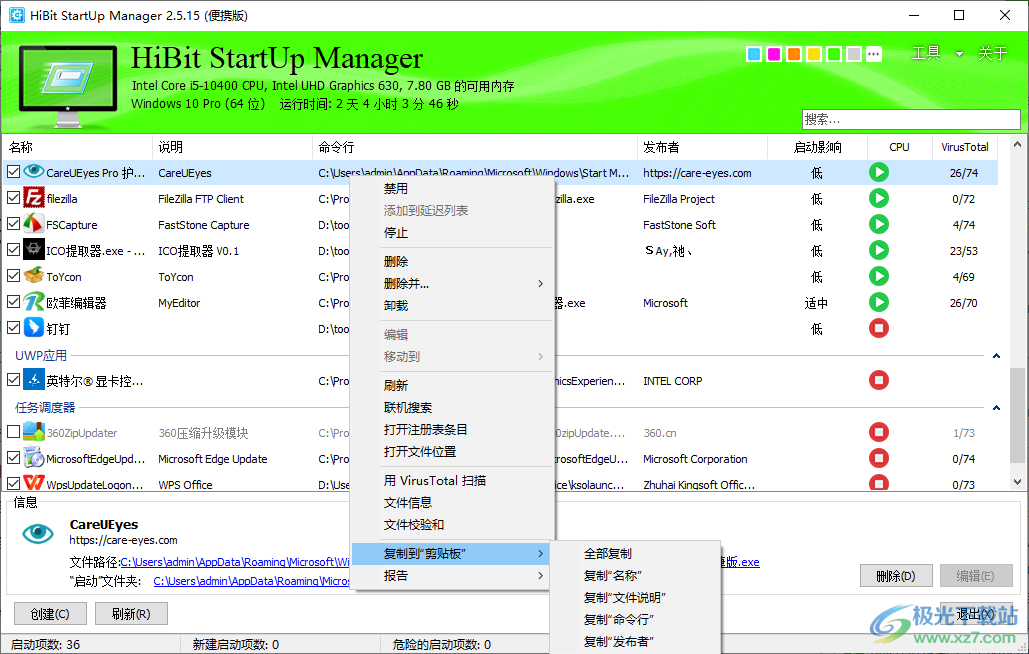Click green running icon for 欧菲编辑器

click(879, 302)
